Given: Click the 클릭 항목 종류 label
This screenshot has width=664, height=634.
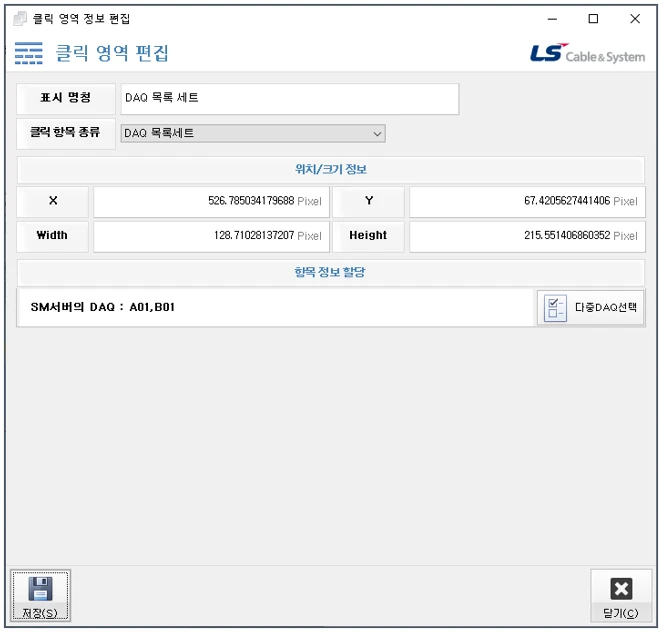Looking at the screenshot, I should pyautogui.click(x=65, y=132).
